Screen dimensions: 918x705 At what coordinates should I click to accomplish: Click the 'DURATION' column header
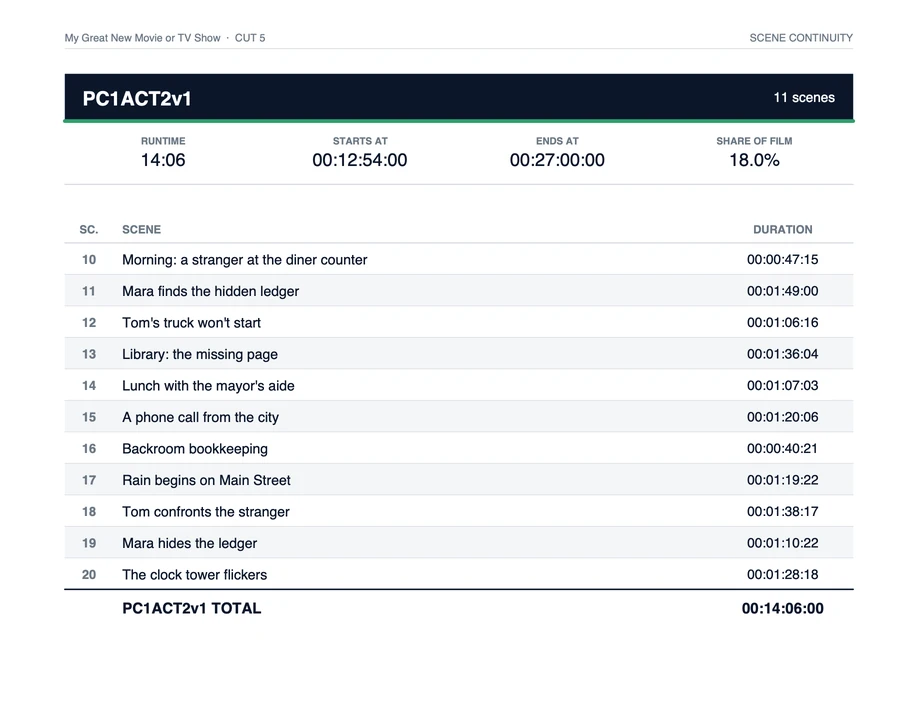coord(783,230)
